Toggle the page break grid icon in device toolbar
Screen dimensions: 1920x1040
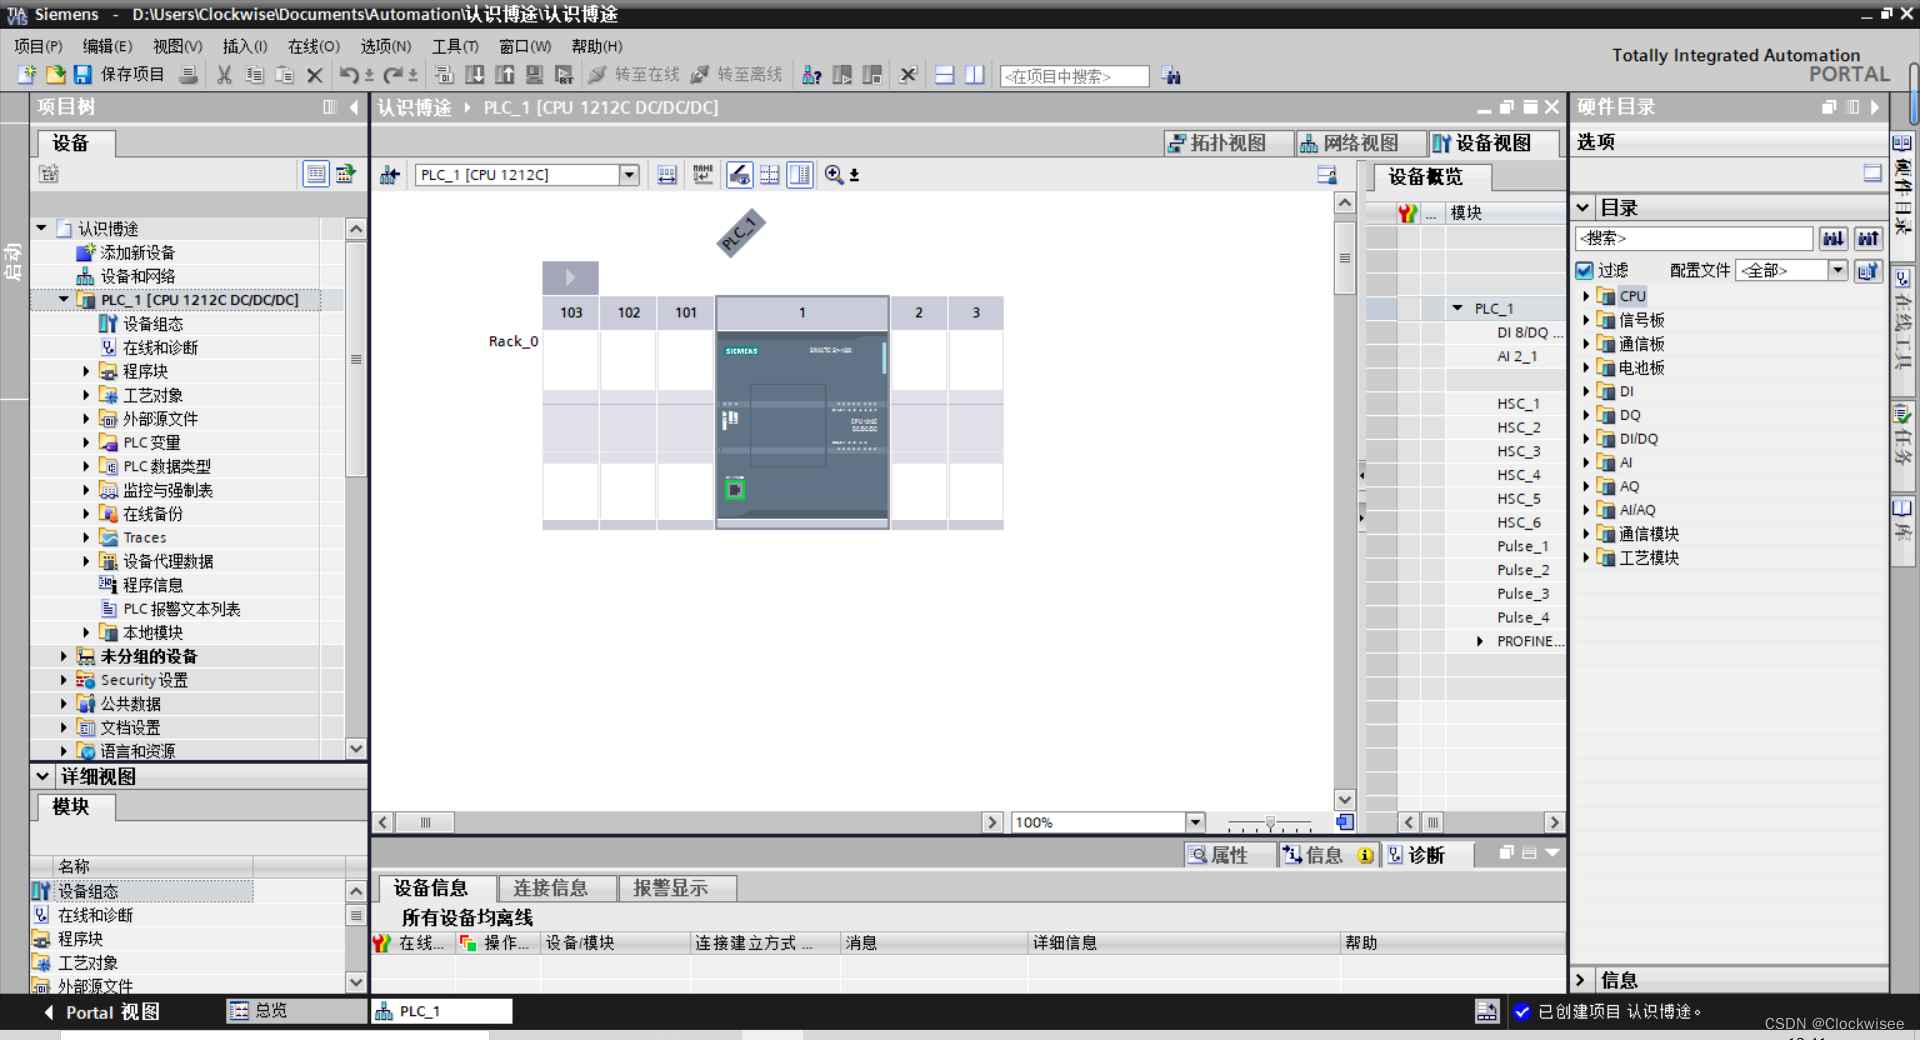(770, 175)
